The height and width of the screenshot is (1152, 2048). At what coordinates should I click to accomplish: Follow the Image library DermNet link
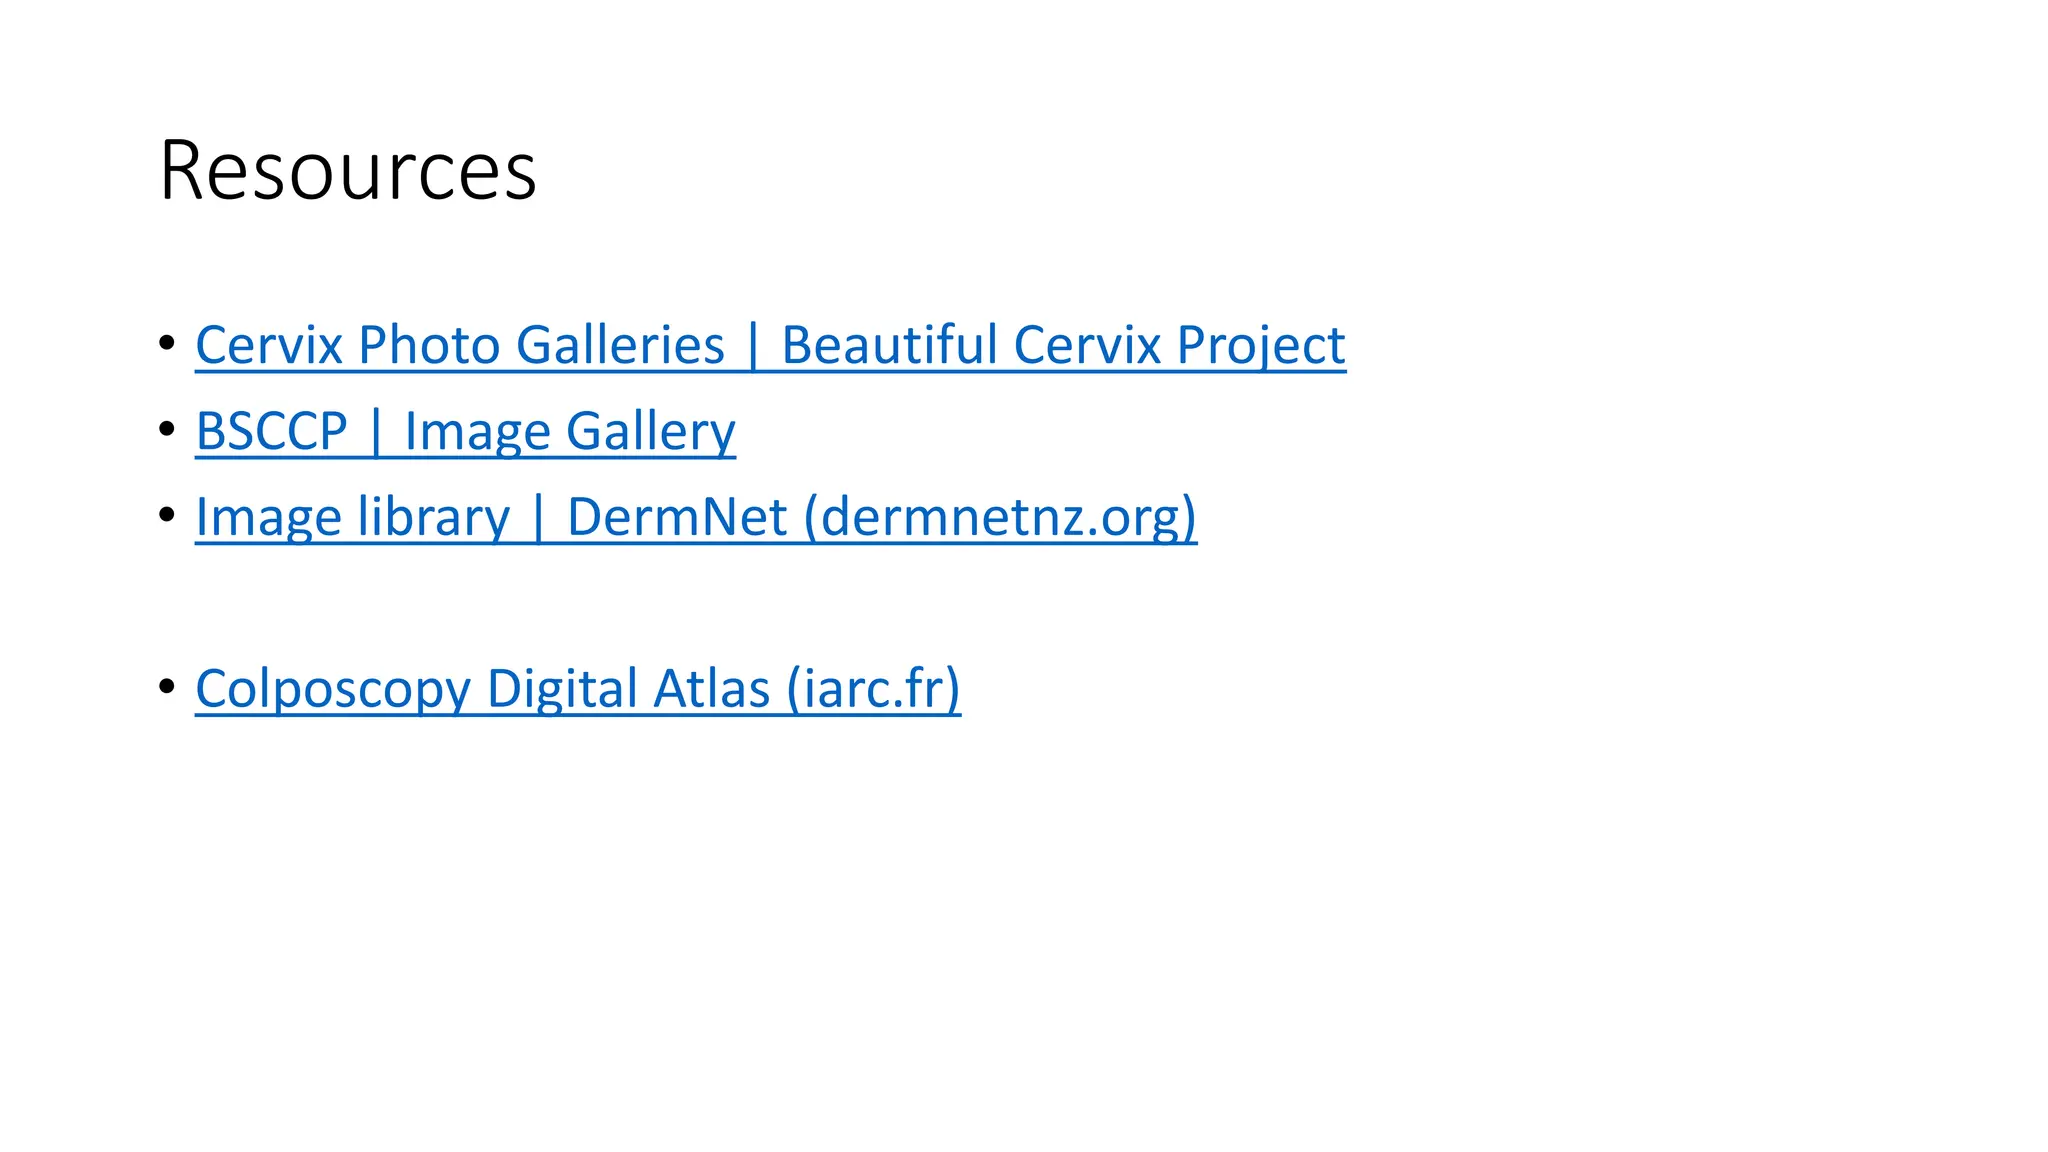click(x=696, y=518)
